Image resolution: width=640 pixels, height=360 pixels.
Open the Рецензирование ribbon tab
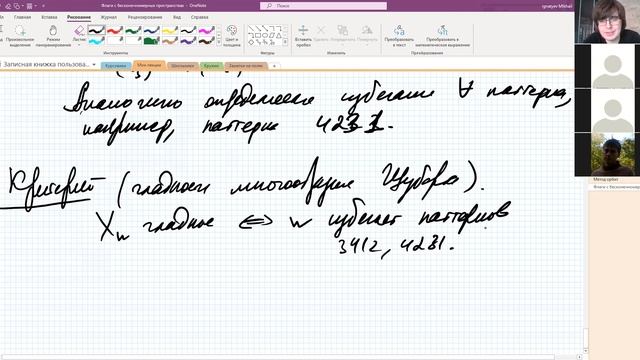(x=145, y=17)
